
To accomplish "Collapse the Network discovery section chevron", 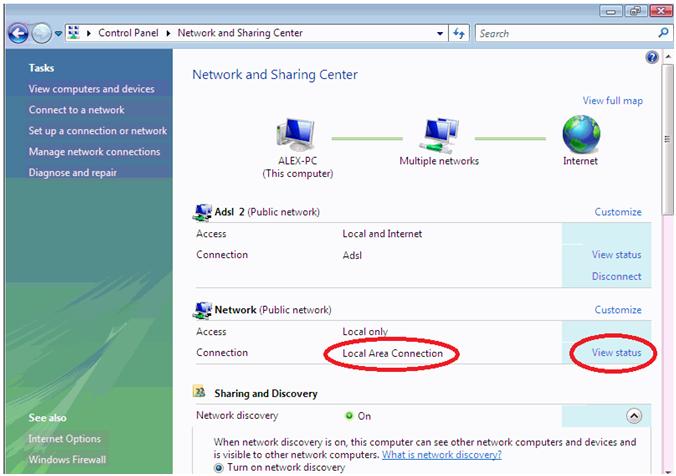I will pyautogui.click(x=633, y=416).
